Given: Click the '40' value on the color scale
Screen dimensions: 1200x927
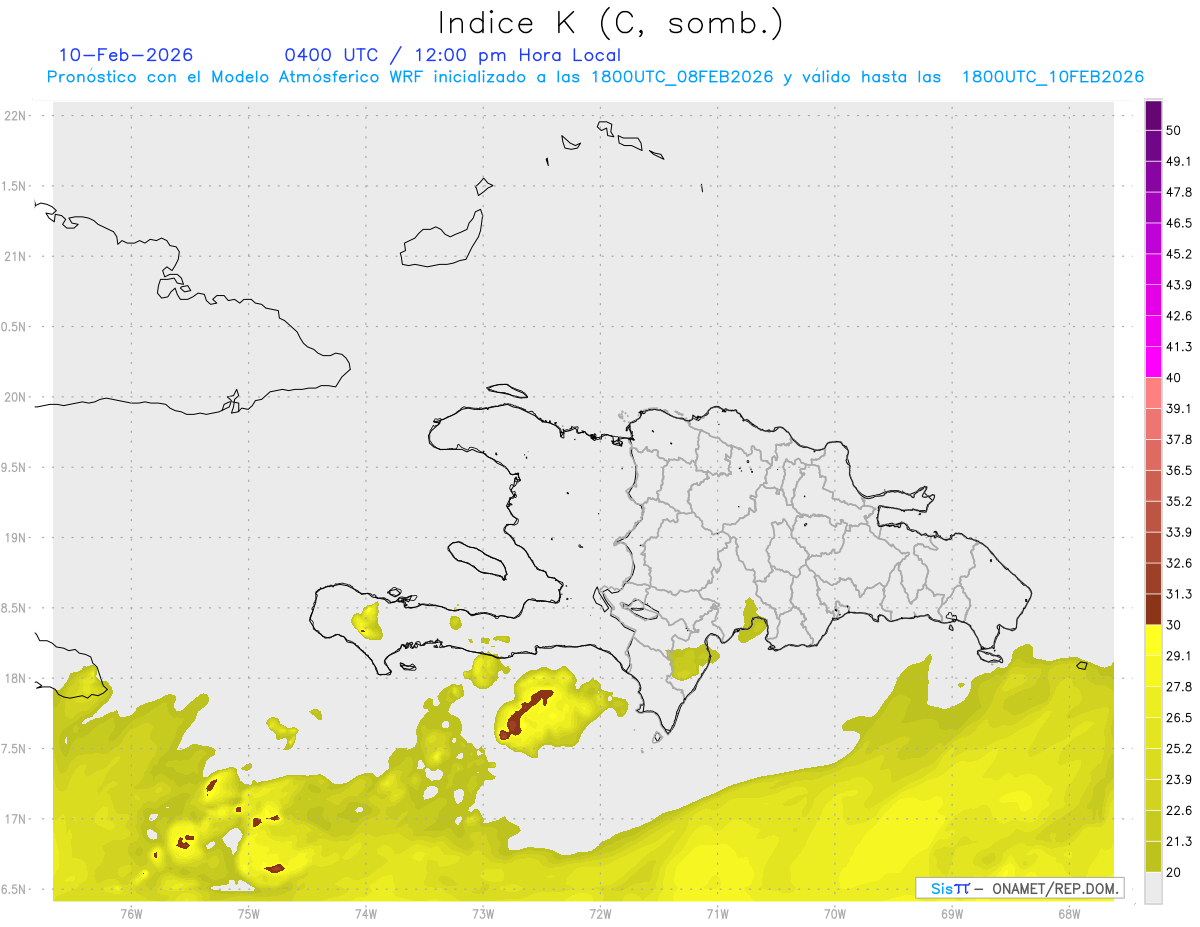Looking at the screenshot, I should point(1175,378).
